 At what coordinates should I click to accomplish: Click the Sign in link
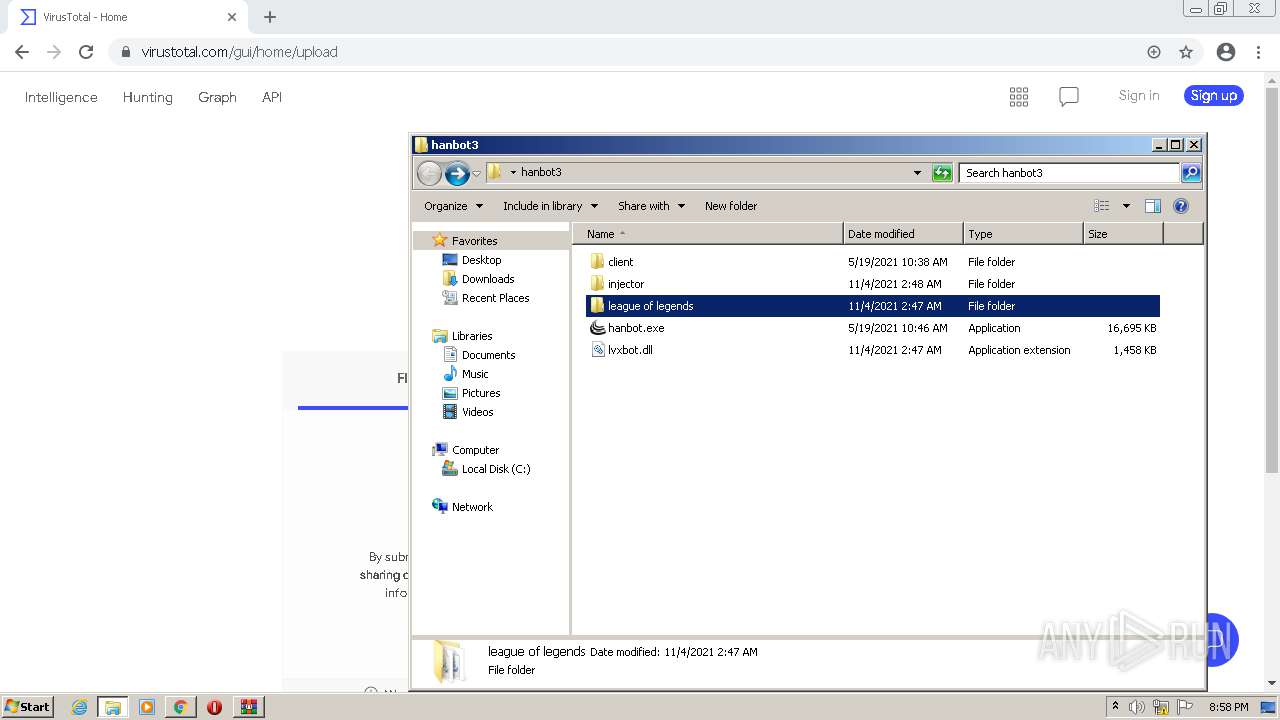[1139, 96]
